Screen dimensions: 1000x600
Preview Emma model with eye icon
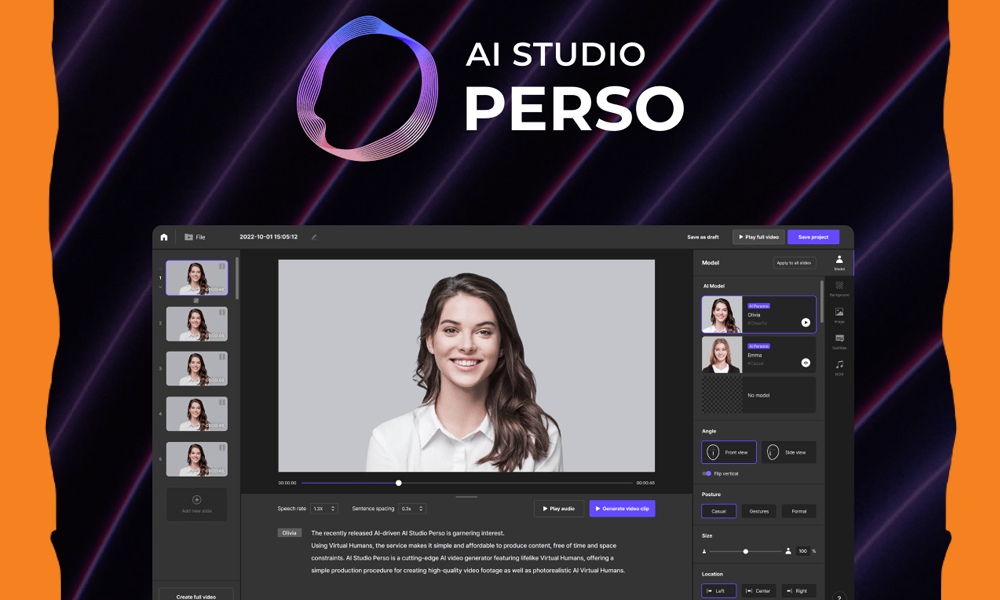(805, 363)
